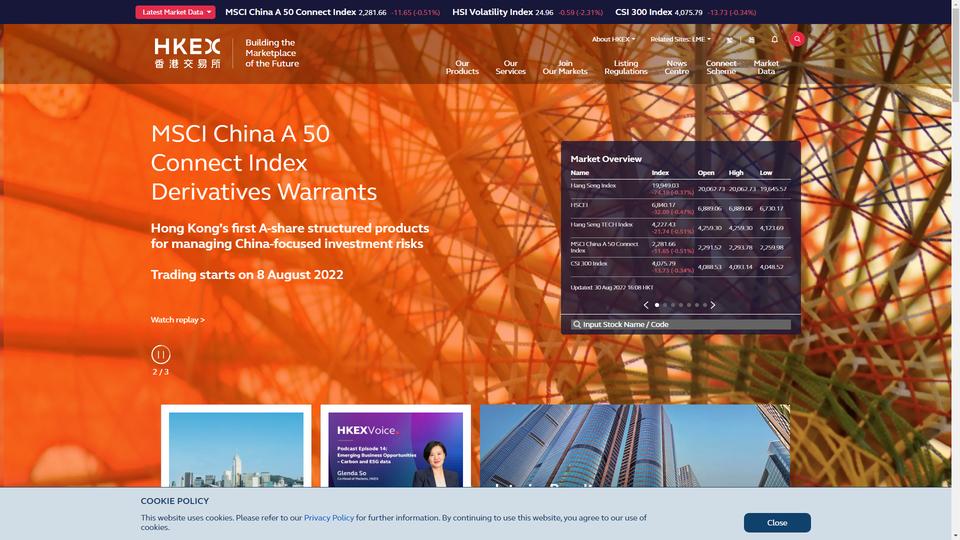Screen dimensions: 960x540
Task: Click the High column header
Action: [736, 173]
